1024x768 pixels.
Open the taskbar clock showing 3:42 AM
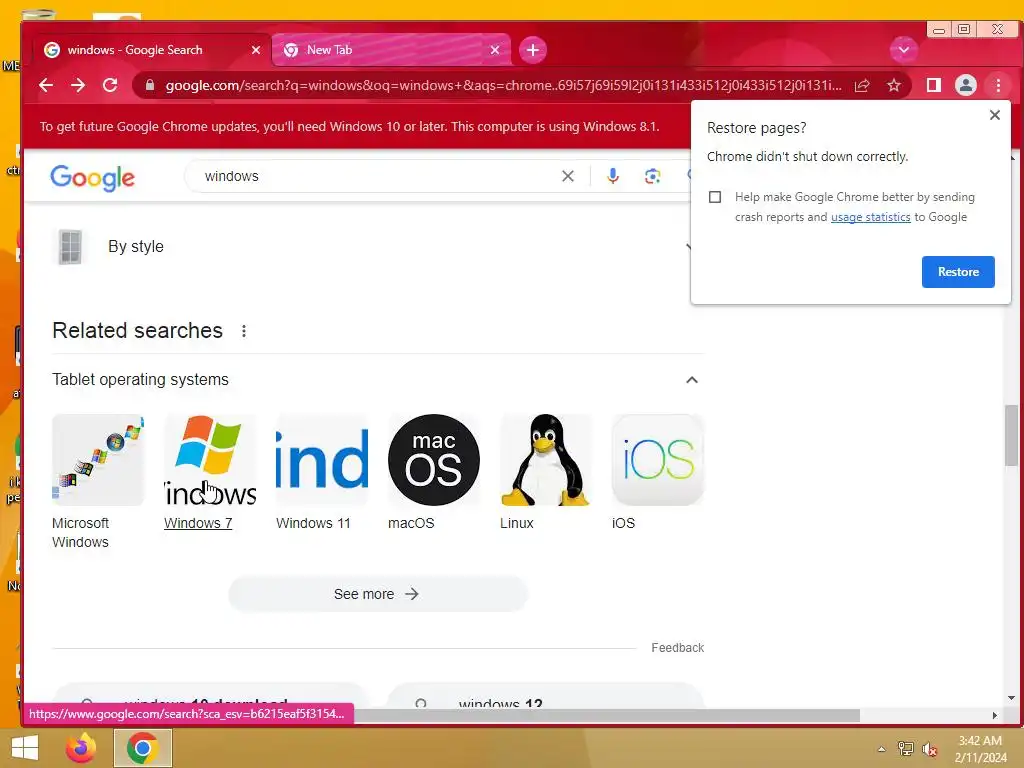click(x=980, y=749)
